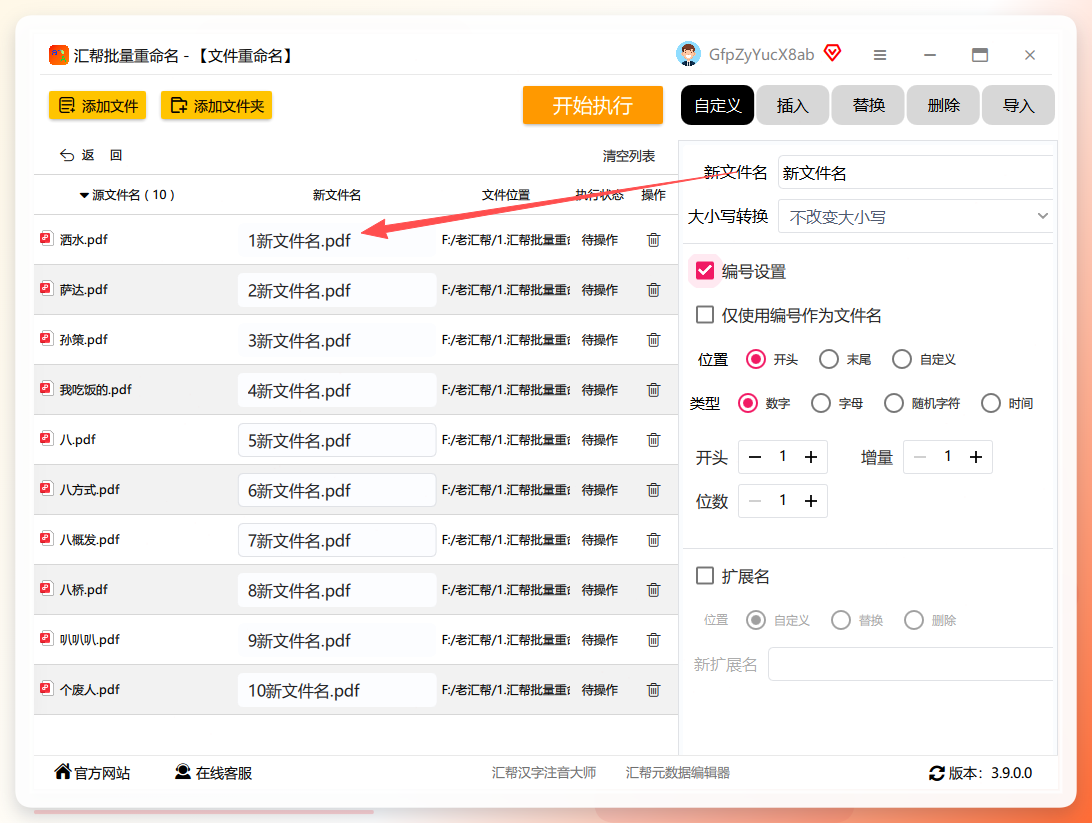Select the 末尾 position radio button
The width and height of the screenshot is (1092, 823).
coord(829,359)
